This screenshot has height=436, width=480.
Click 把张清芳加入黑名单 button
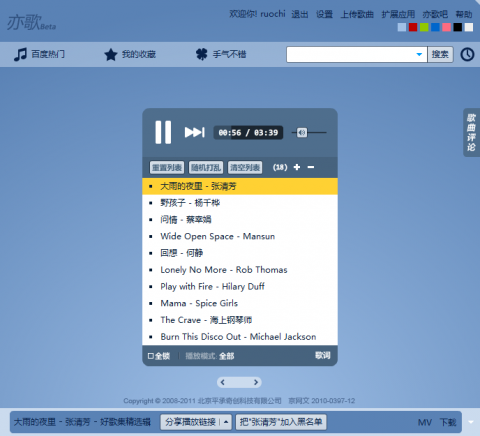click(281, 422)
